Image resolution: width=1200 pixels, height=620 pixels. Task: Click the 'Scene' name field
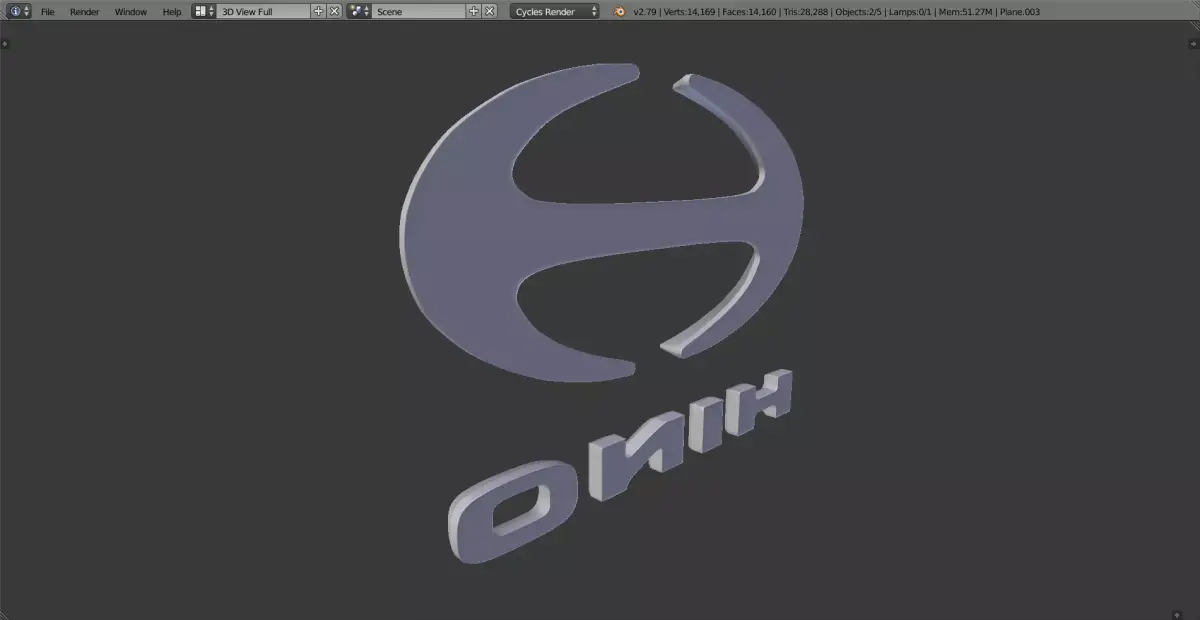418,11
